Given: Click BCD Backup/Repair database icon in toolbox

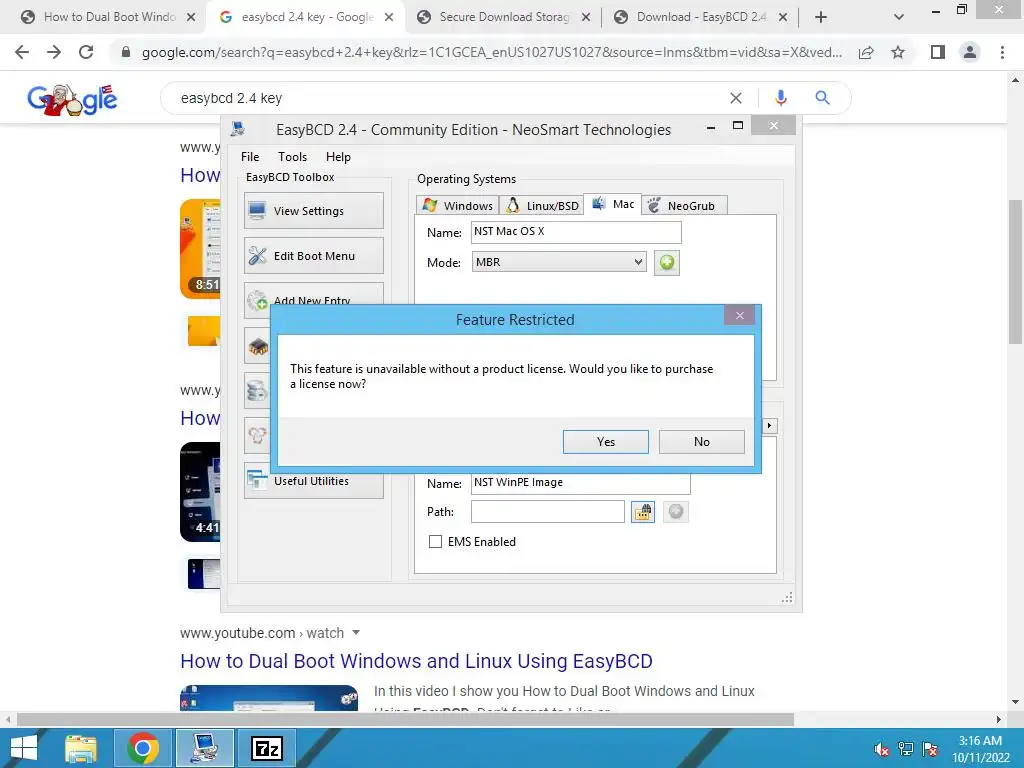Looking at the screenshot, I should pos(257,390).
